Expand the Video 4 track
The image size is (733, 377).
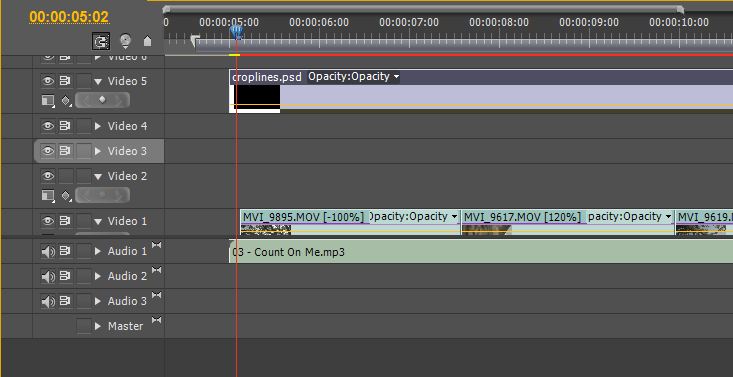[x=98, y=126]
